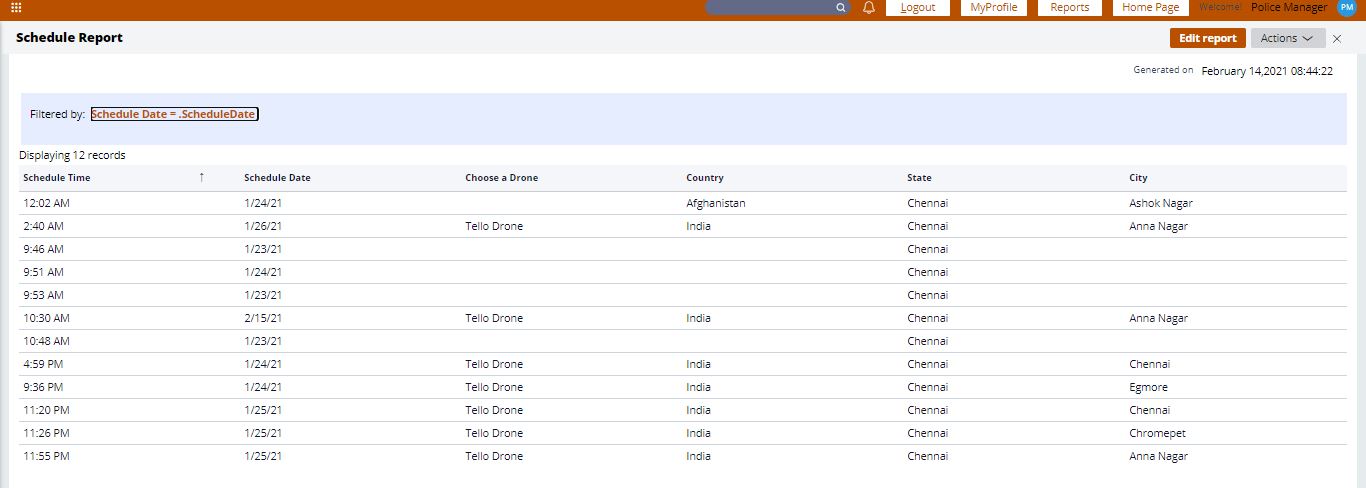Go to Home Page
1366x488 pixels.
pyautogui.click(x=1151, y=7)
